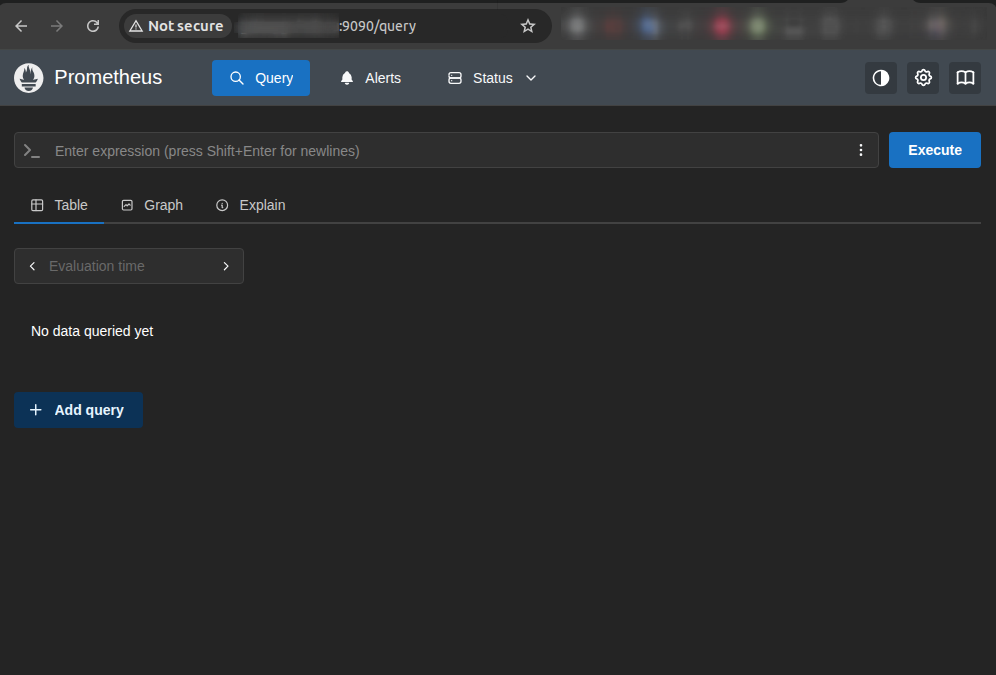Click the Execute button
The height and width of the screenshot is (675, 996).
[934, 150]
